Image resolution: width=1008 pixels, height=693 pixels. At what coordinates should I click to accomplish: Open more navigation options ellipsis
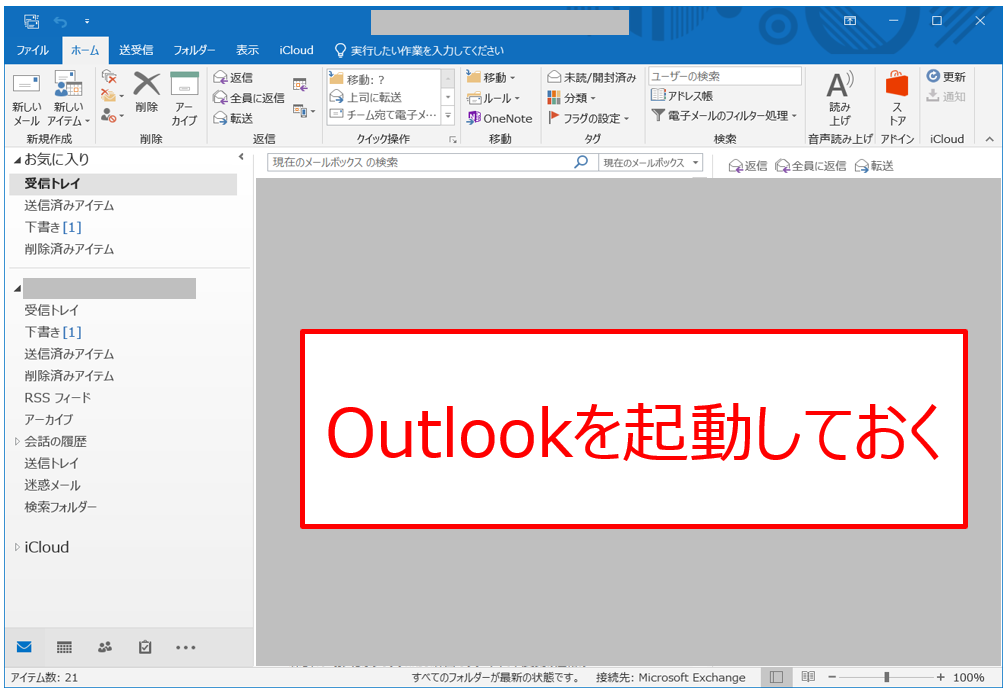coord(186,647)
